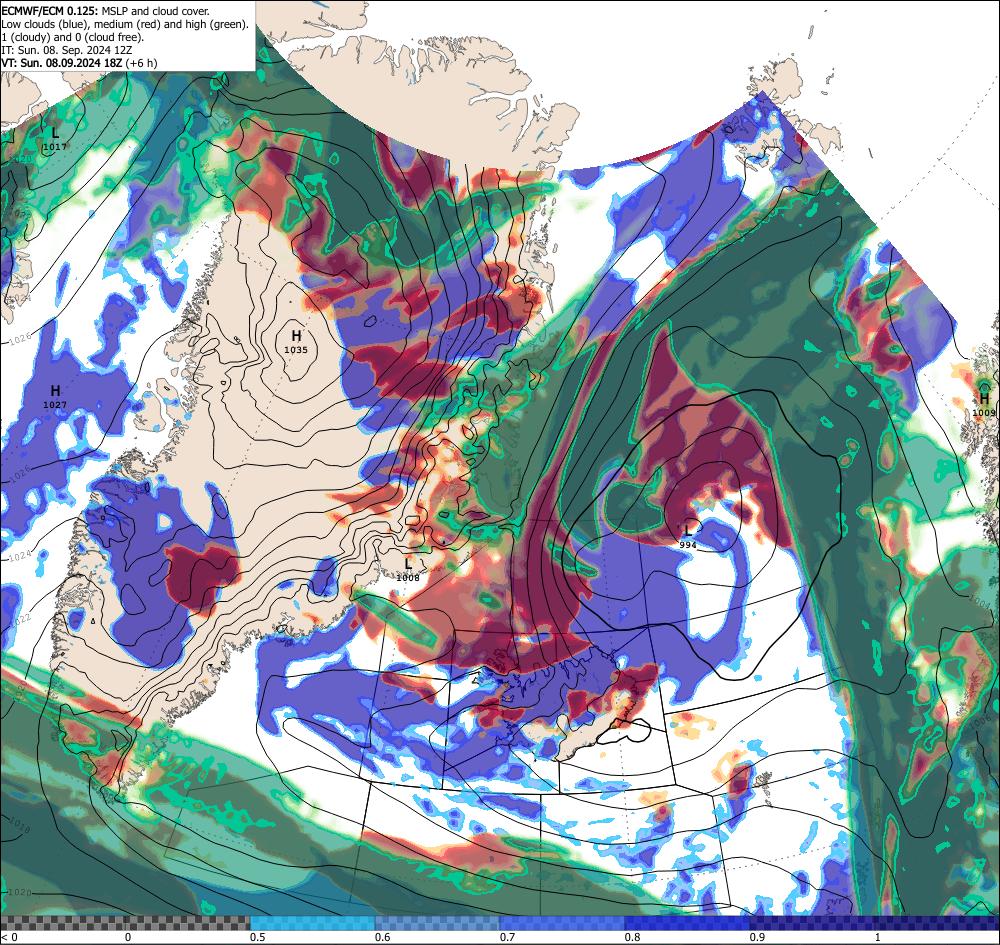Click the '0.9' tick label on the scale

758,937
